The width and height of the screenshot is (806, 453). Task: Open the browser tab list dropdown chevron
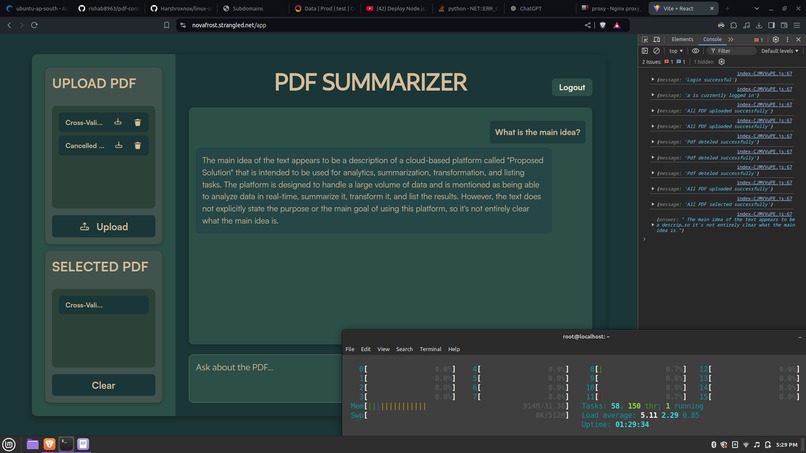[x=757, y=8]
